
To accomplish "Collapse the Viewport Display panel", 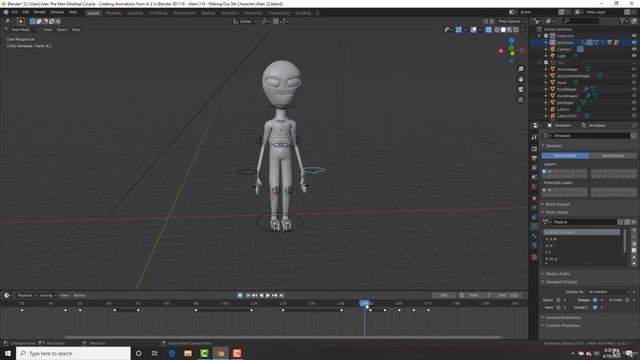I will [x=561, y=282].
